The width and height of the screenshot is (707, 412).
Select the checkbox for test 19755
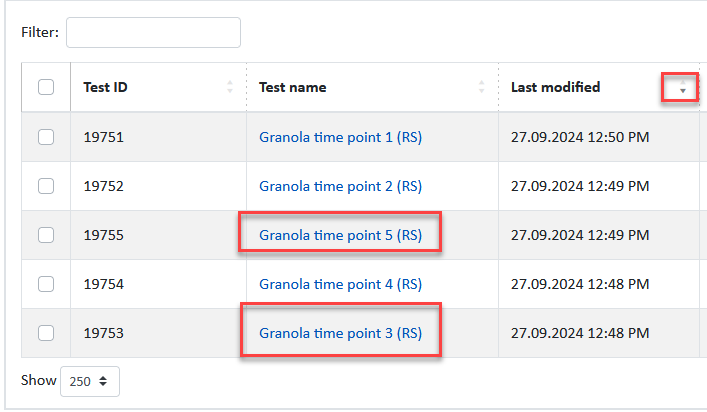coord(46,235)
